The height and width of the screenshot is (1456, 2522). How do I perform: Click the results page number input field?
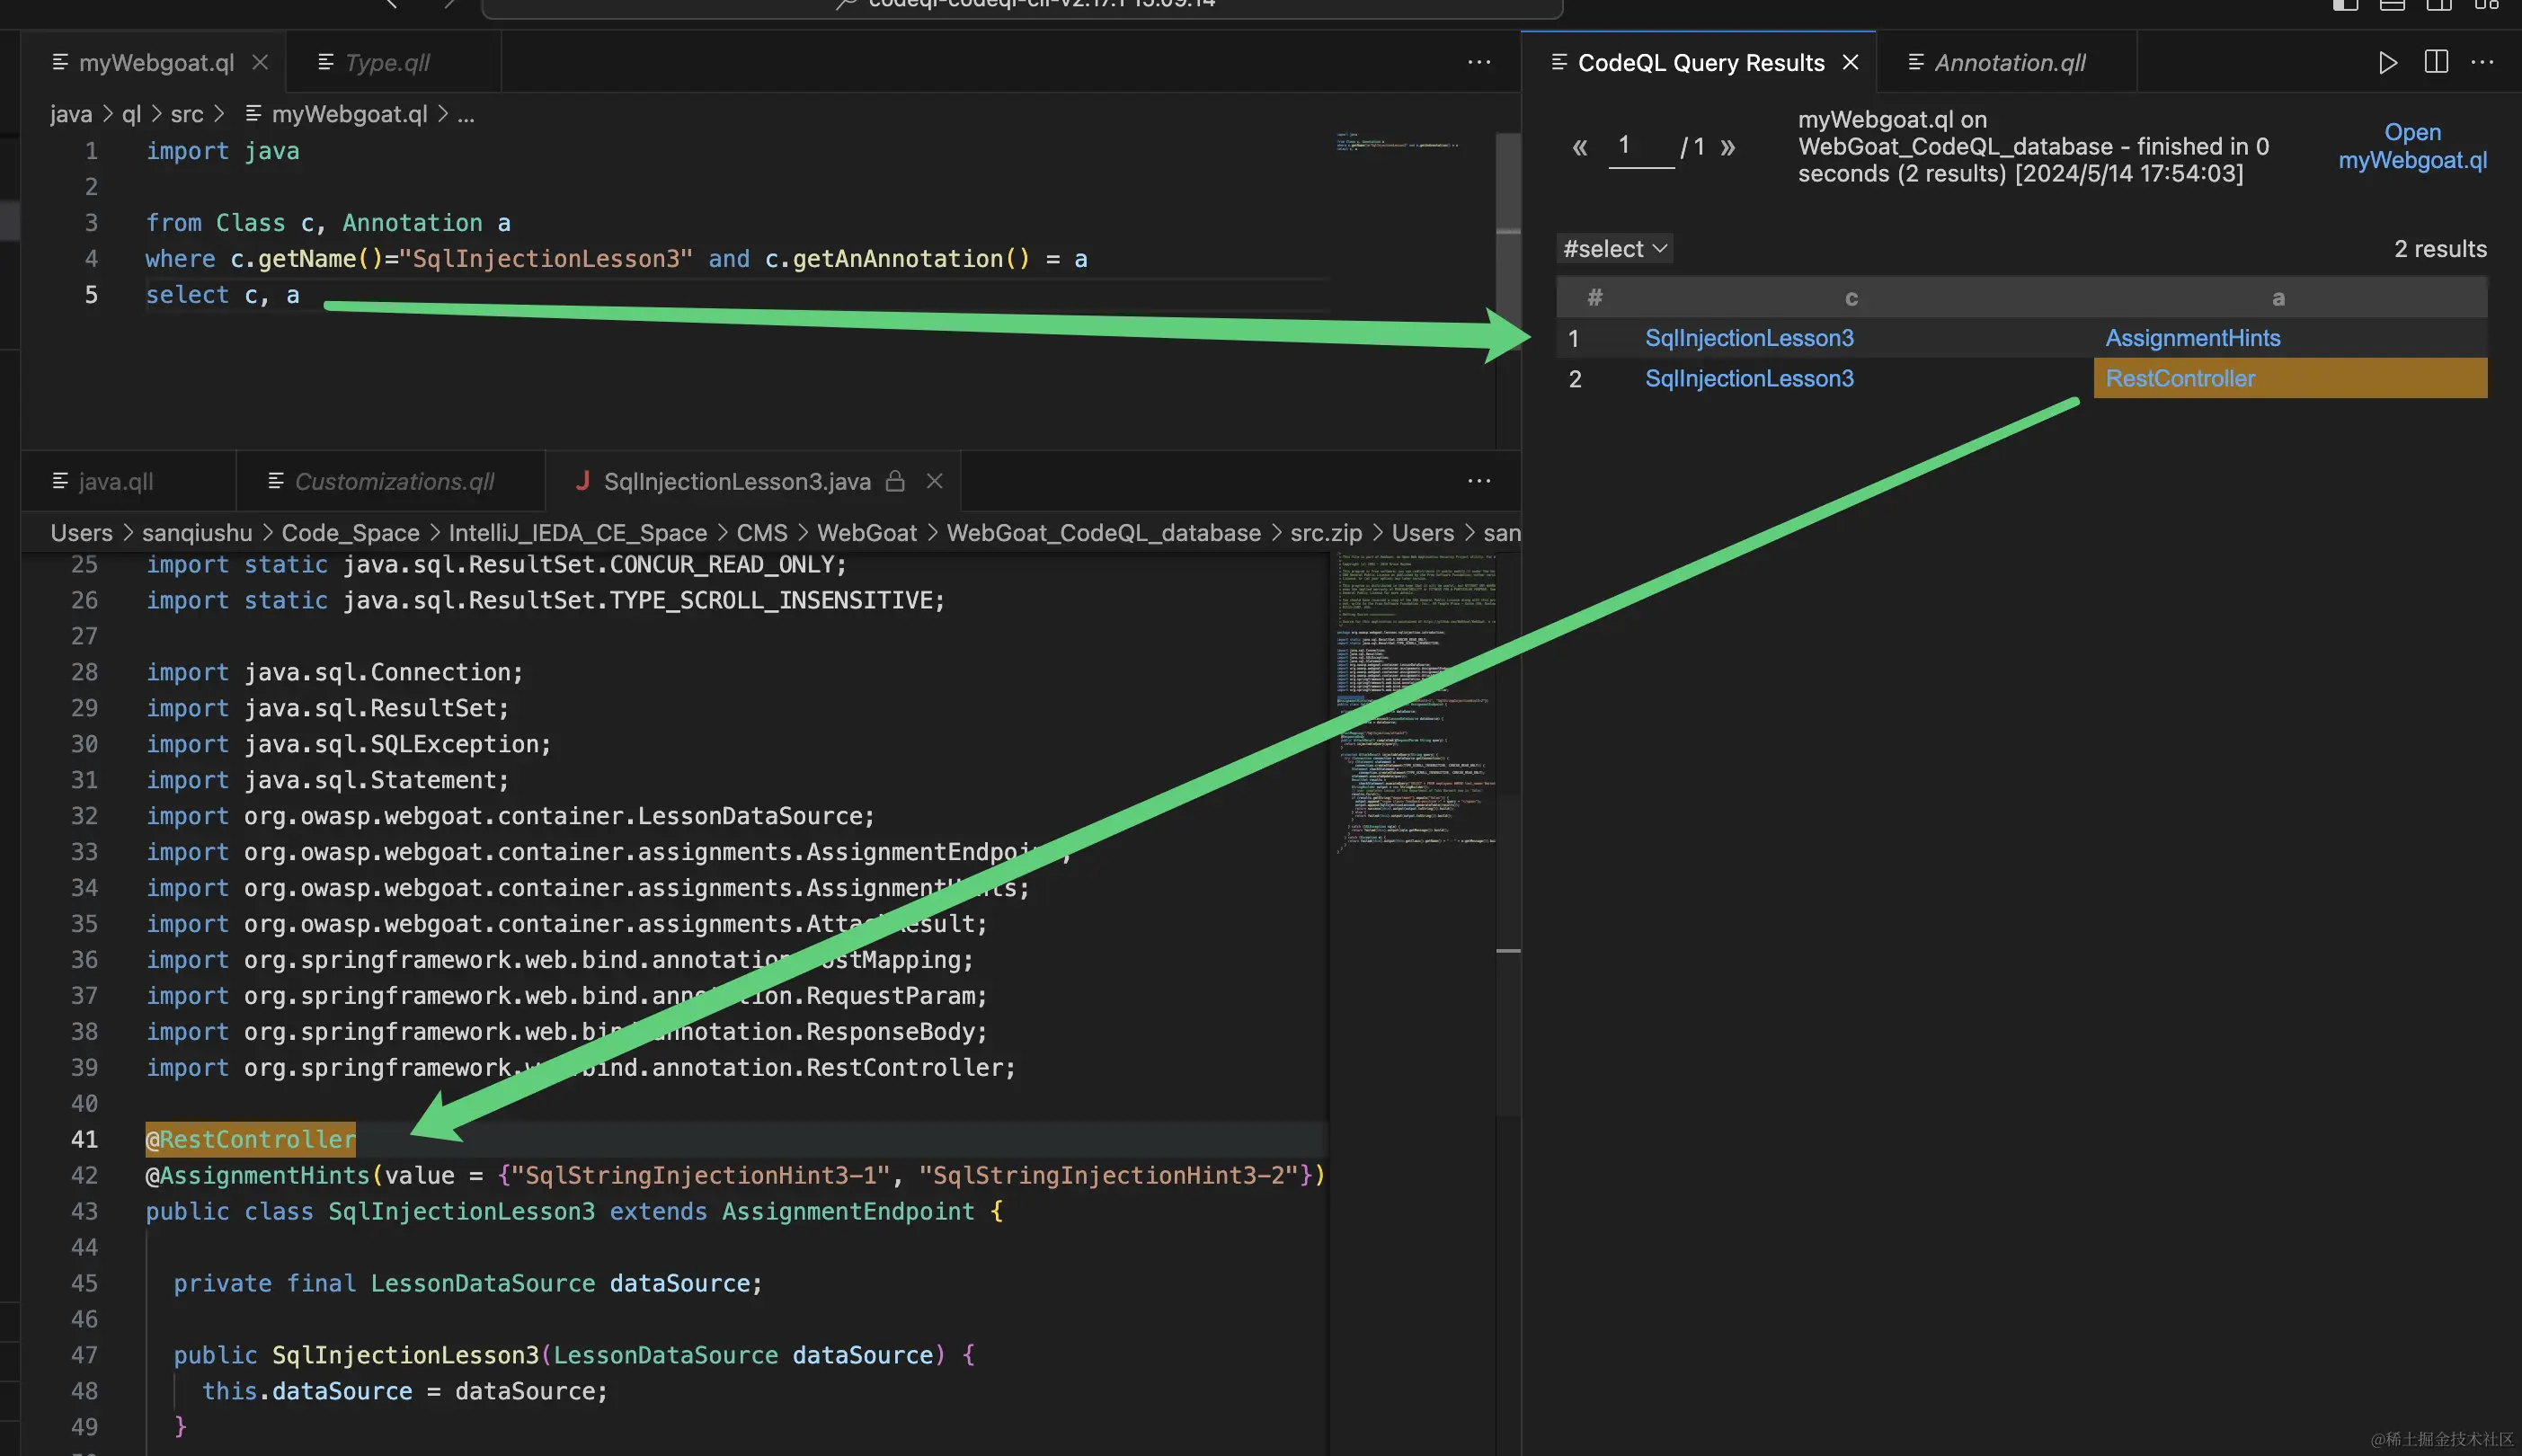(x=1641, y=147)
